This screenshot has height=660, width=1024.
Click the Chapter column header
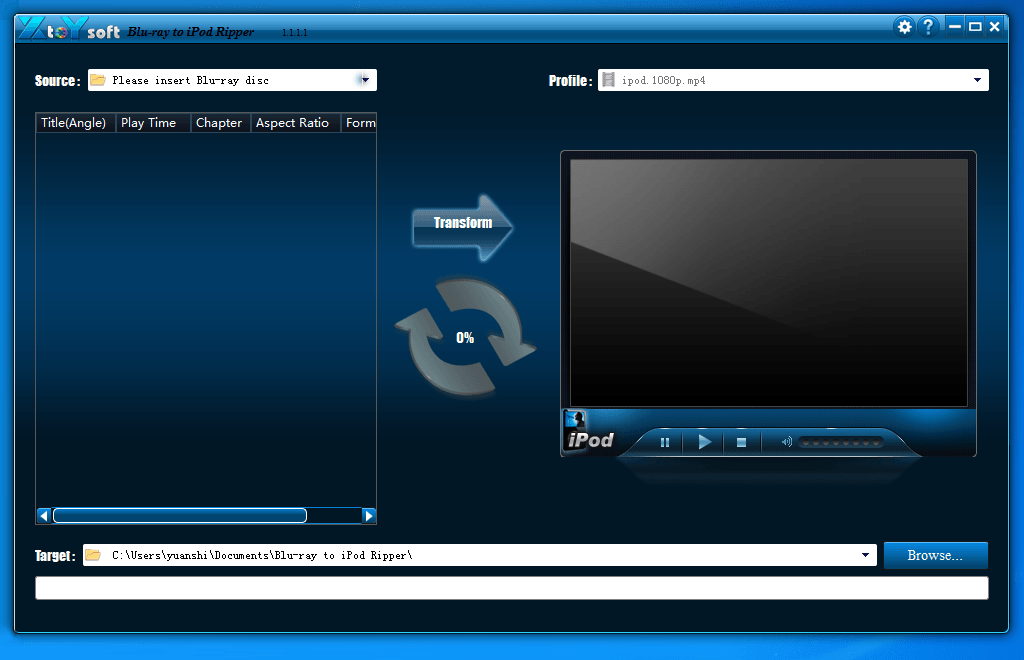[219, 123]
